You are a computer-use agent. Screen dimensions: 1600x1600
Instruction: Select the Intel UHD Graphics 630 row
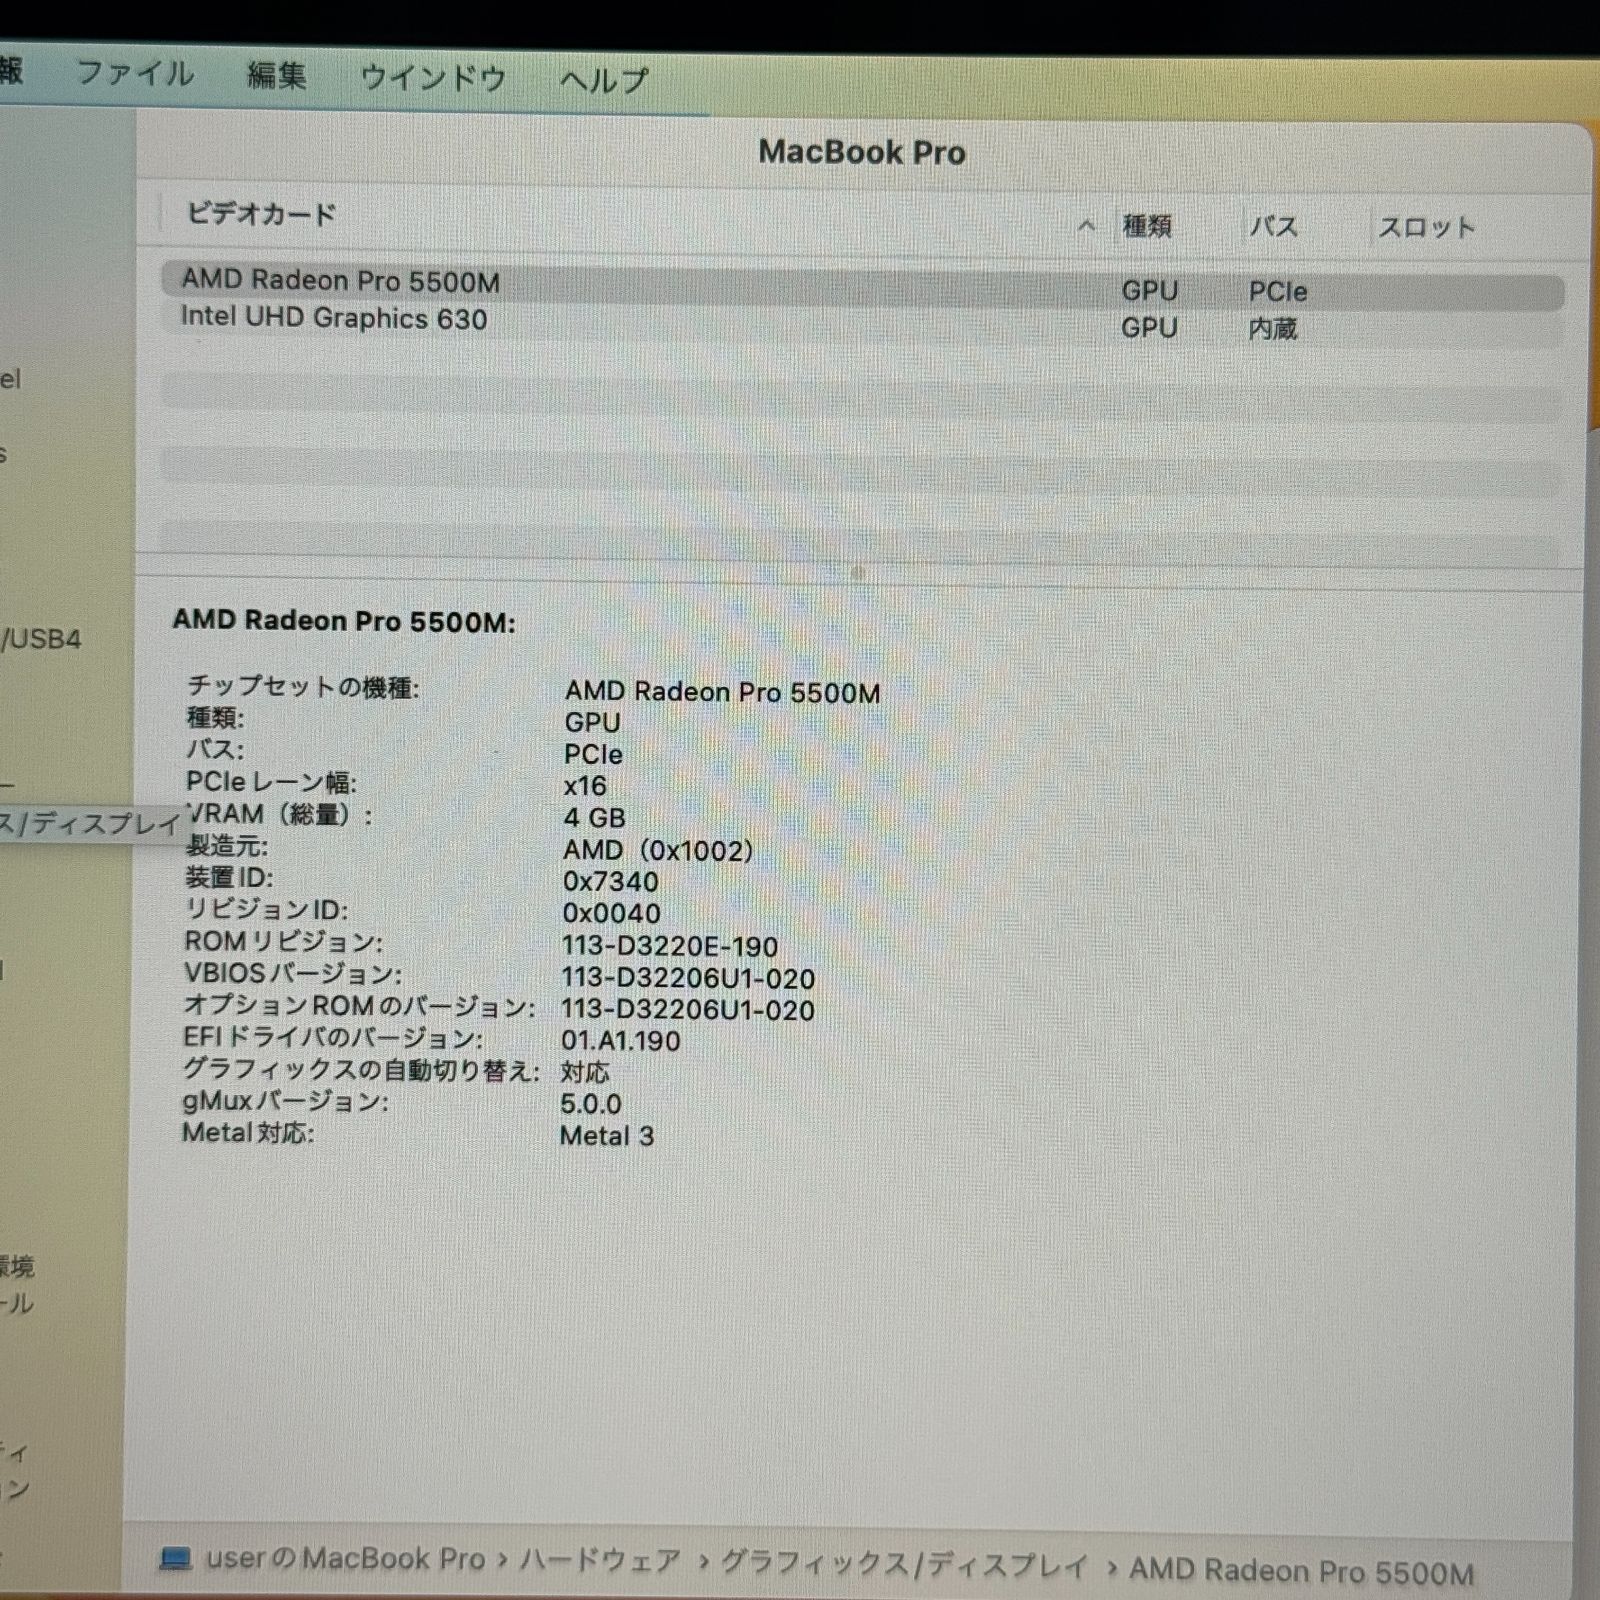862,322
